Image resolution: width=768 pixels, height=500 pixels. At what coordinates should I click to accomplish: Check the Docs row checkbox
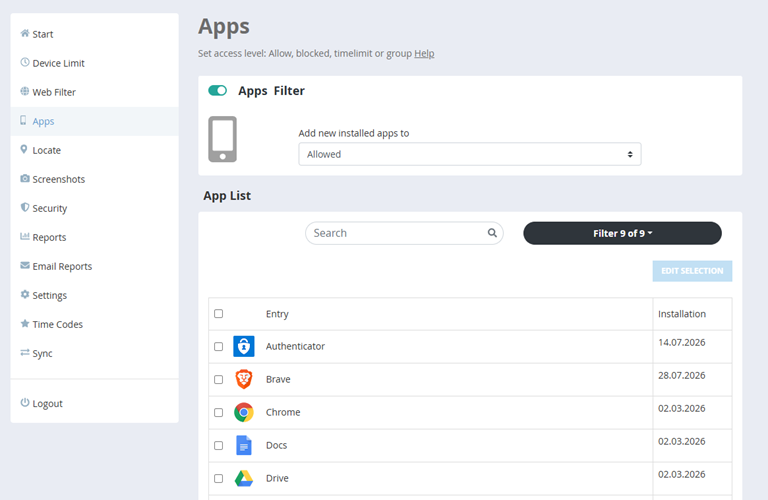218,445
